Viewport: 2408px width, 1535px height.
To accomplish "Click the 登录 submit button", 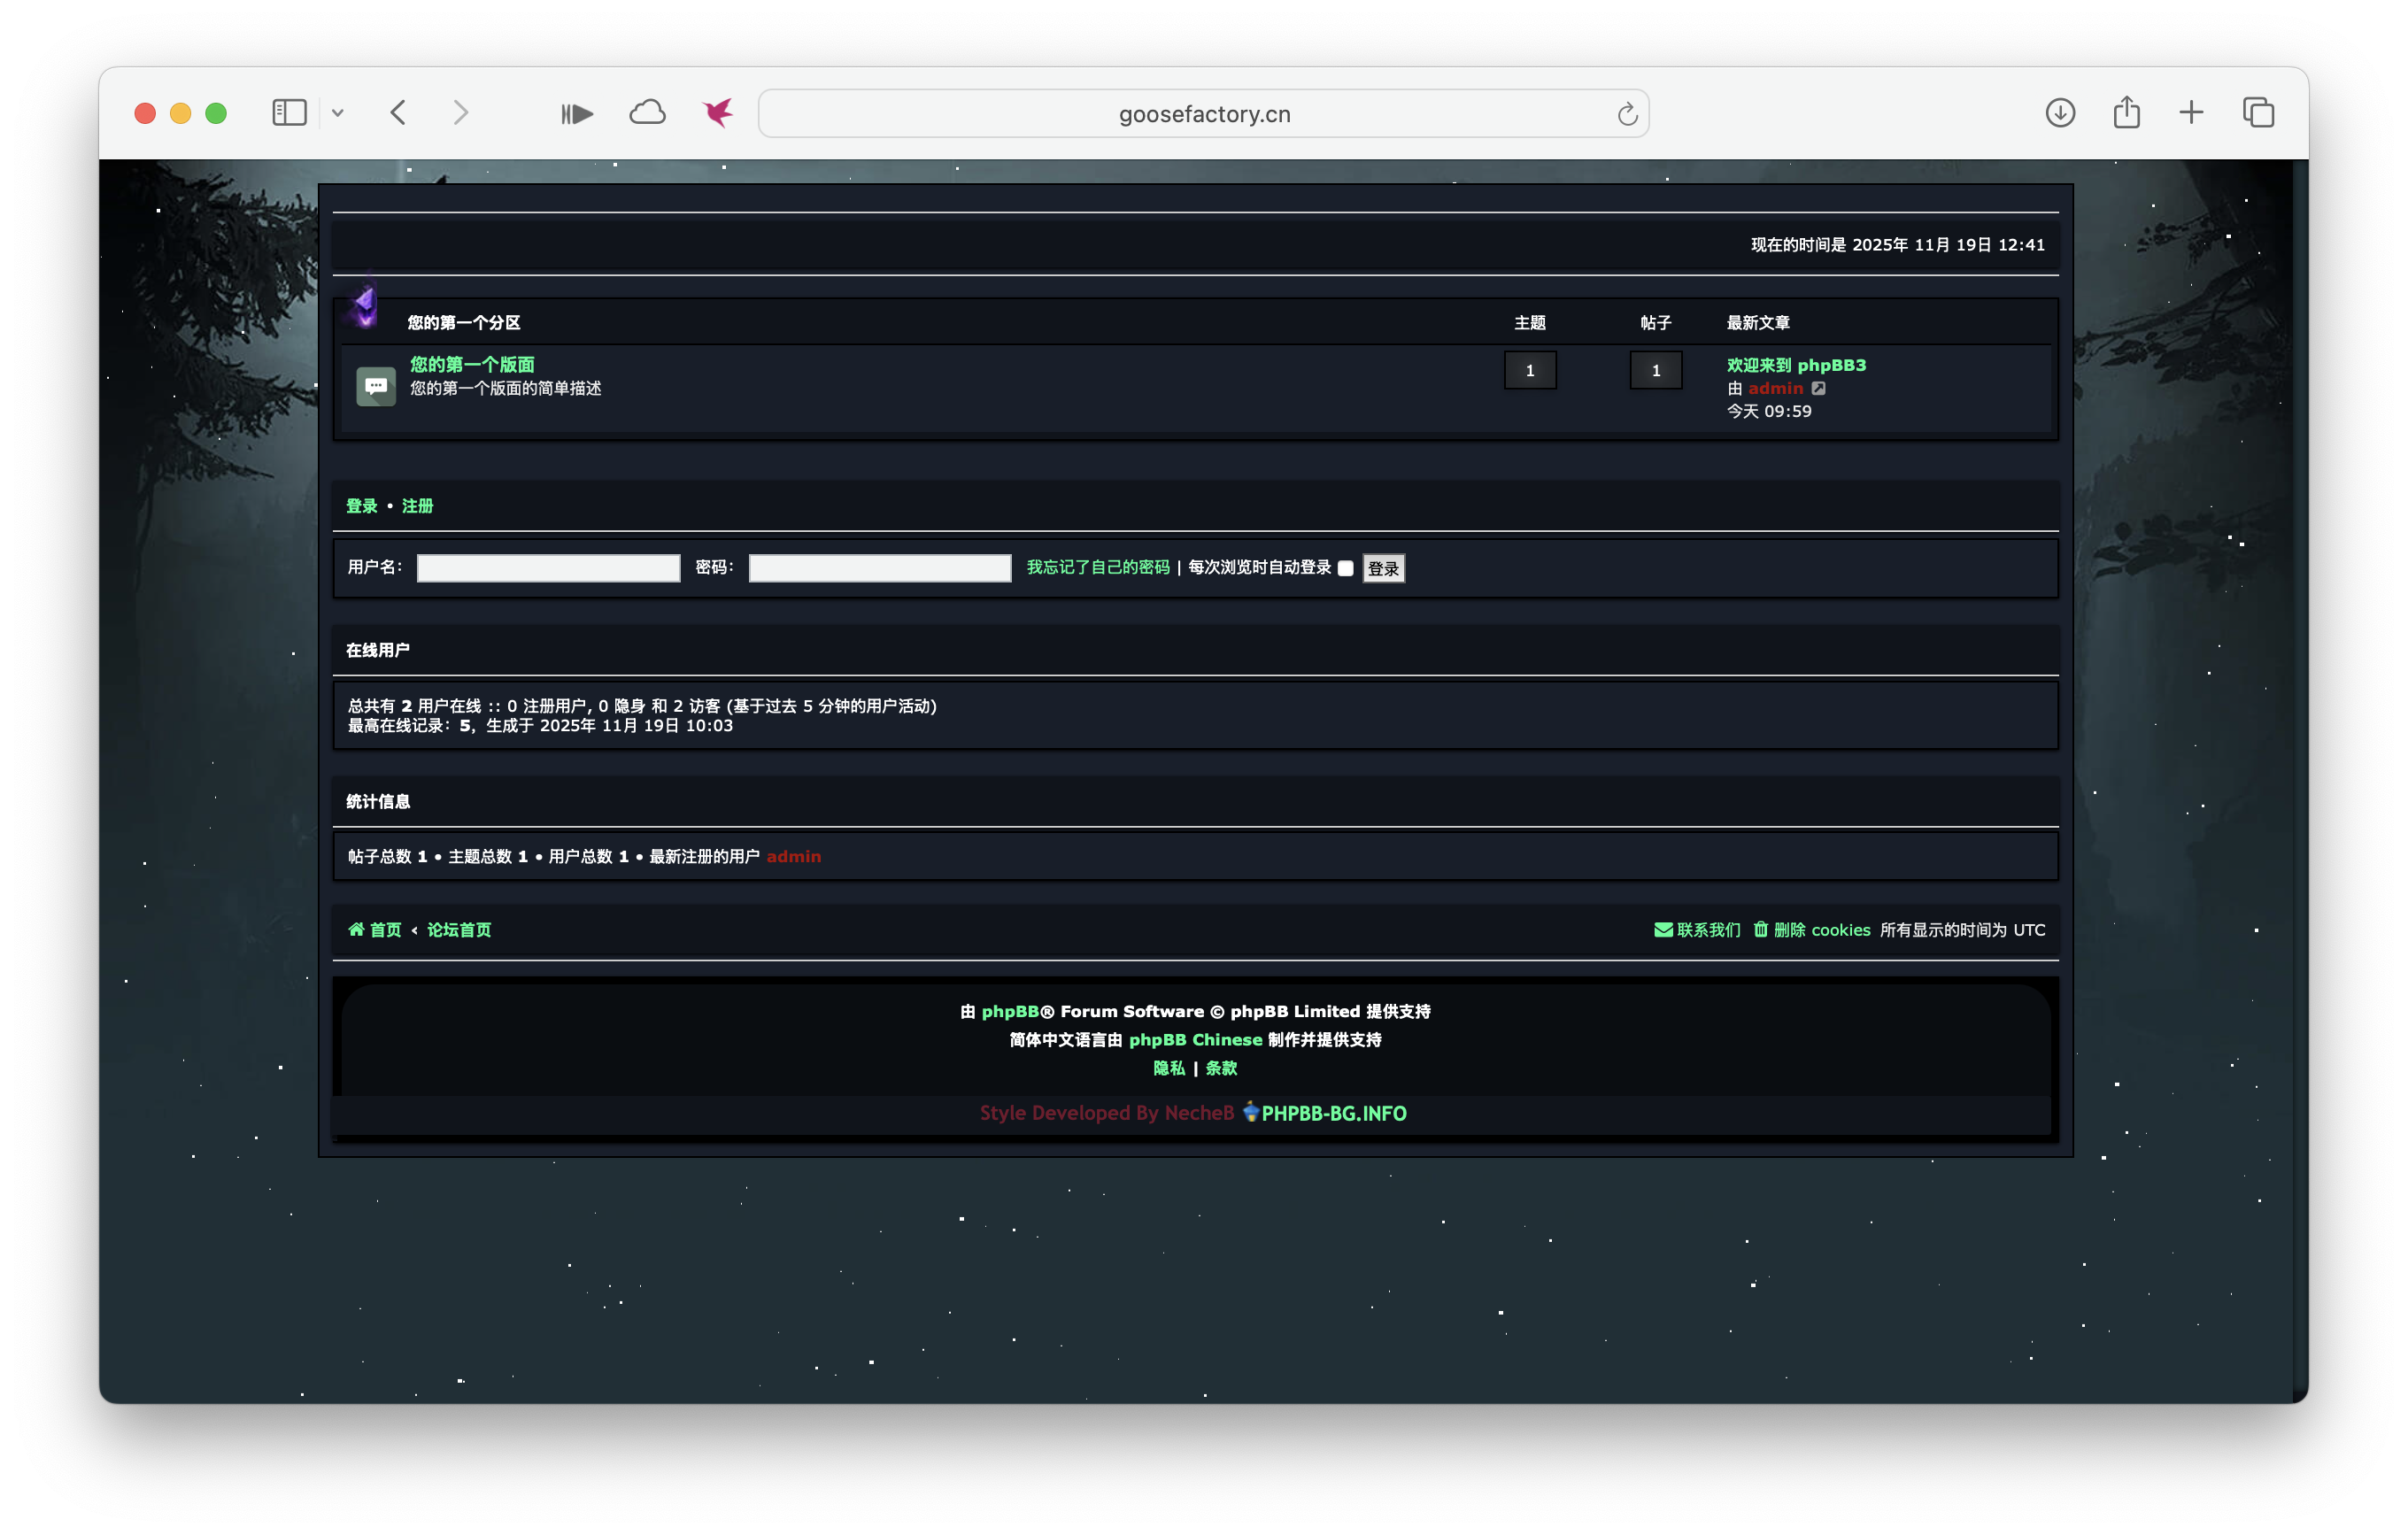I will 1383,568.
